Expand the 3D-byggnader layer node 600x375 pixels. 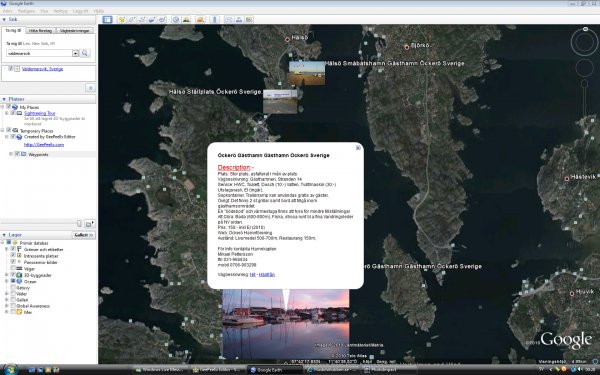(x=7, y=275)
